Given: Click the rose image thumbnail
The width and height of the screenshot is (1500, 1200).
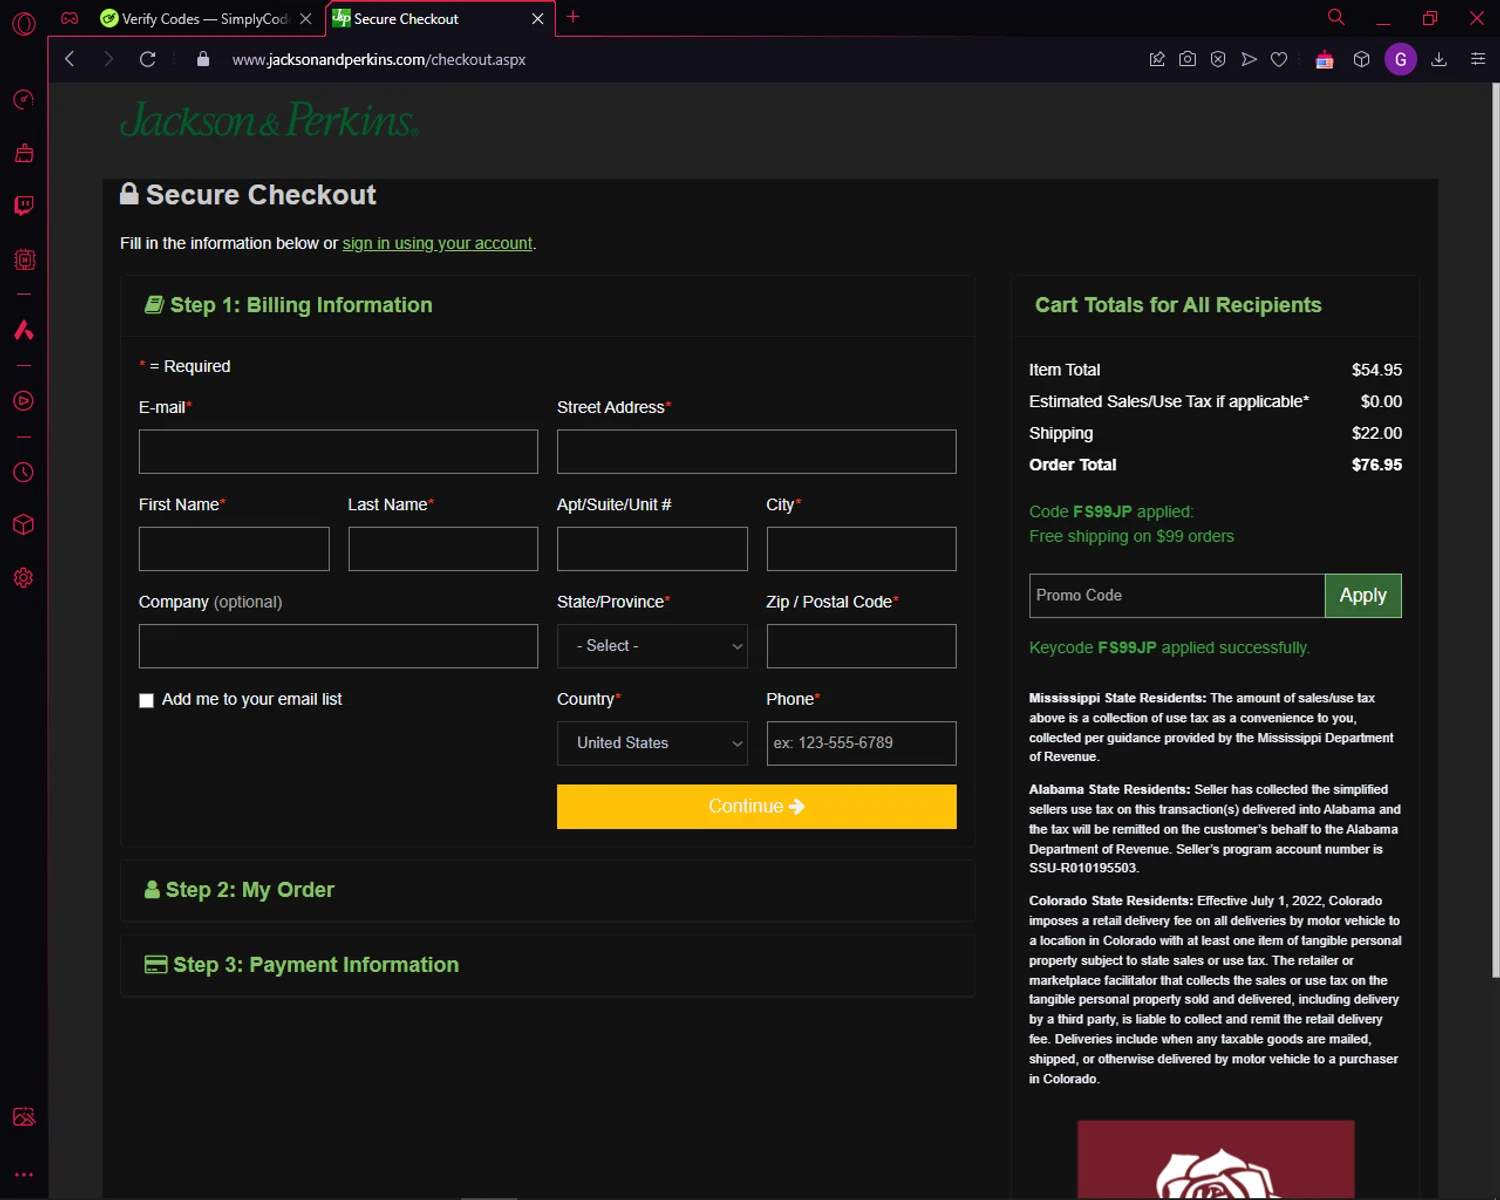Looking at the screenshot, I should [x=1216, y=1160].
